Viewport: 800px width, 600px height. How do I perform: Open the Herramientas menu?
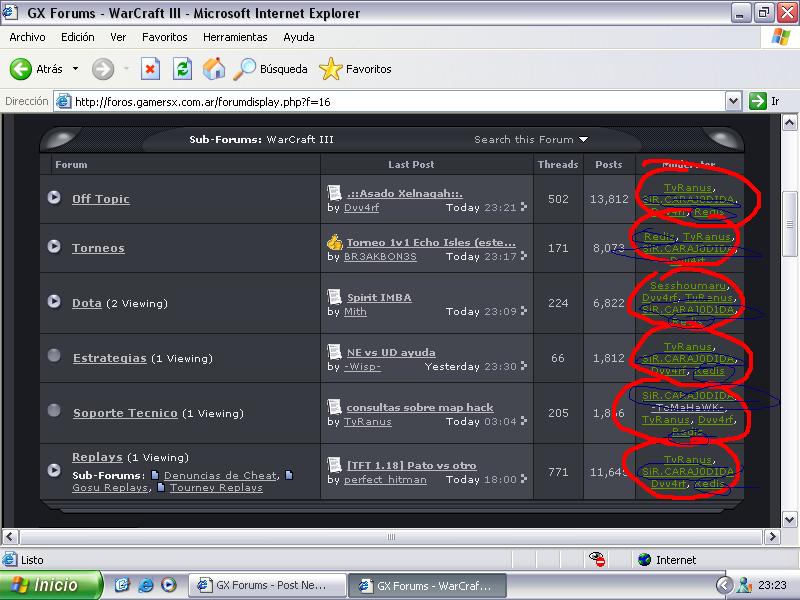[235, 37]
